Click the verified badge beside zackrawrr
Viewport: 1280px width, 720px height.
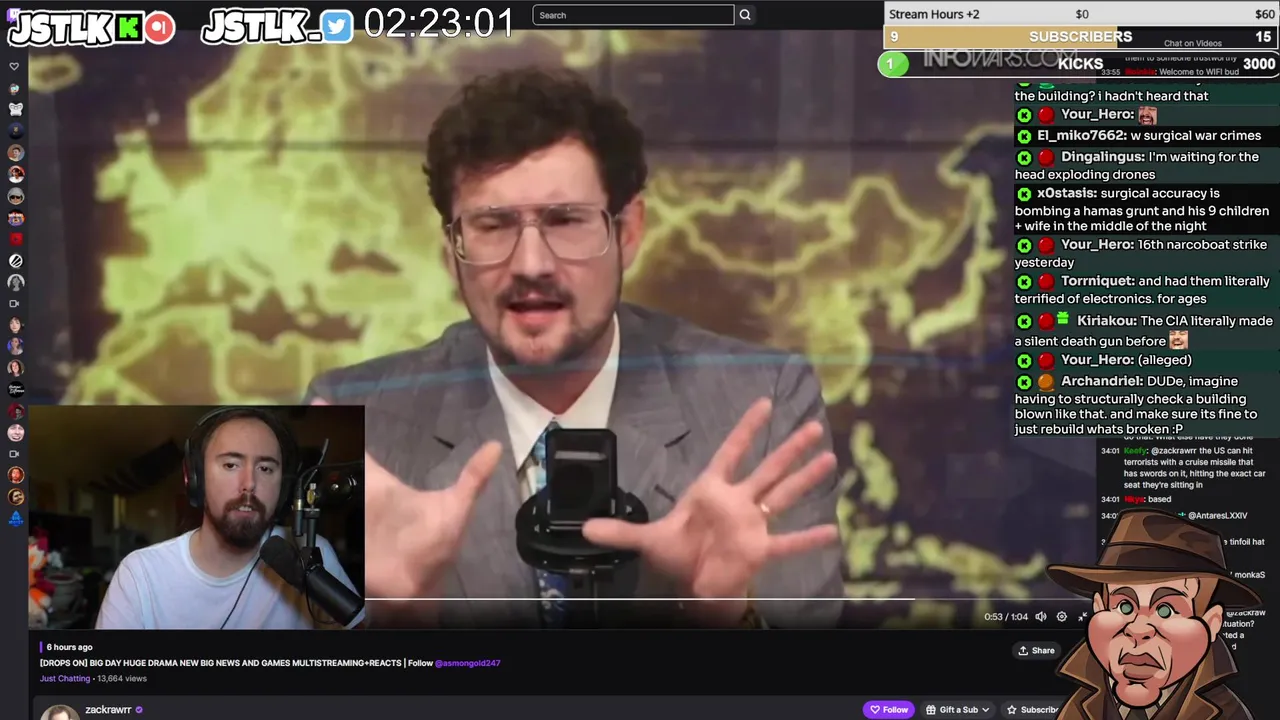tap(139, 710)
